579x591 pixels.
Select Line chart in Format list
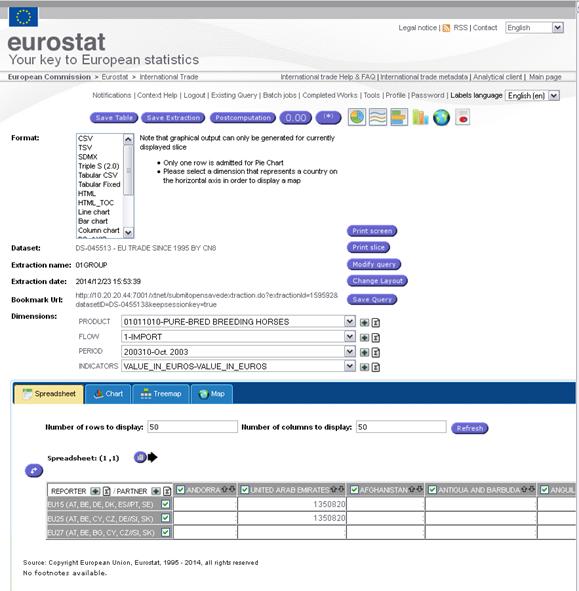click(x=94, y=212)
